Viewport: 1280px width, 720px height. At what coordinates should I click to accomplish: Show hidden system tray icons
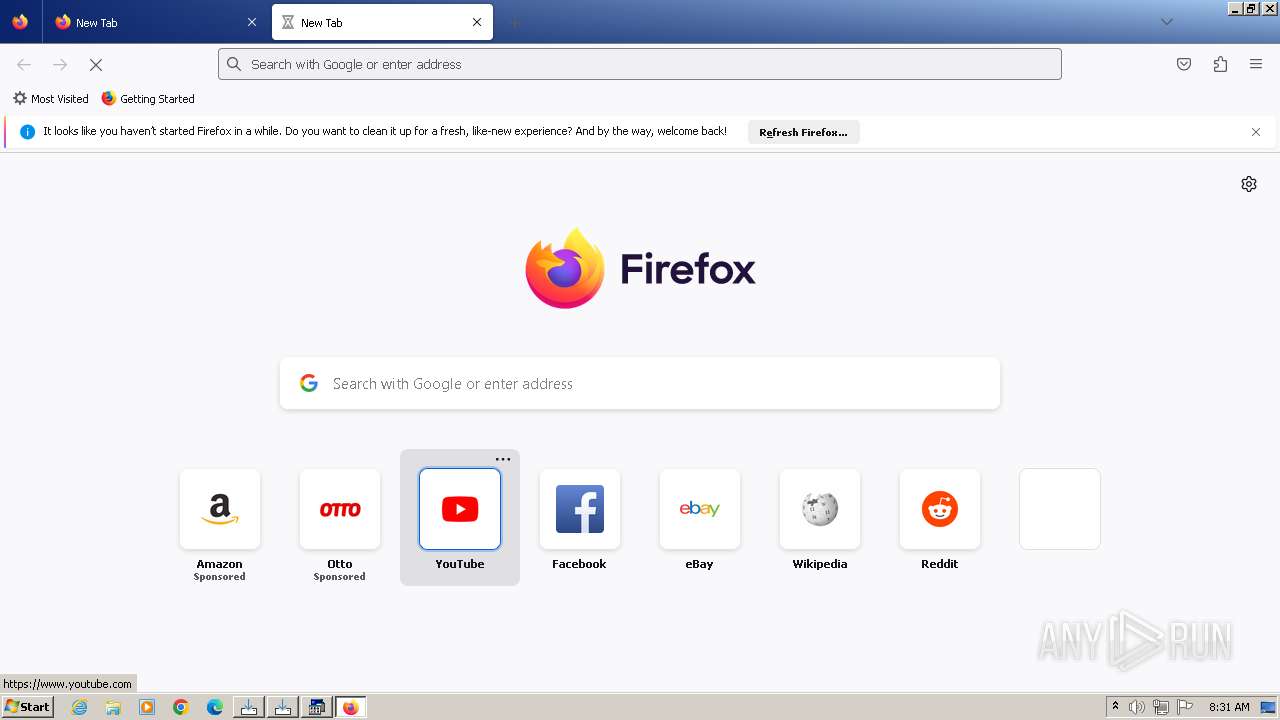pyautogui.click(x=1115, y=707)
